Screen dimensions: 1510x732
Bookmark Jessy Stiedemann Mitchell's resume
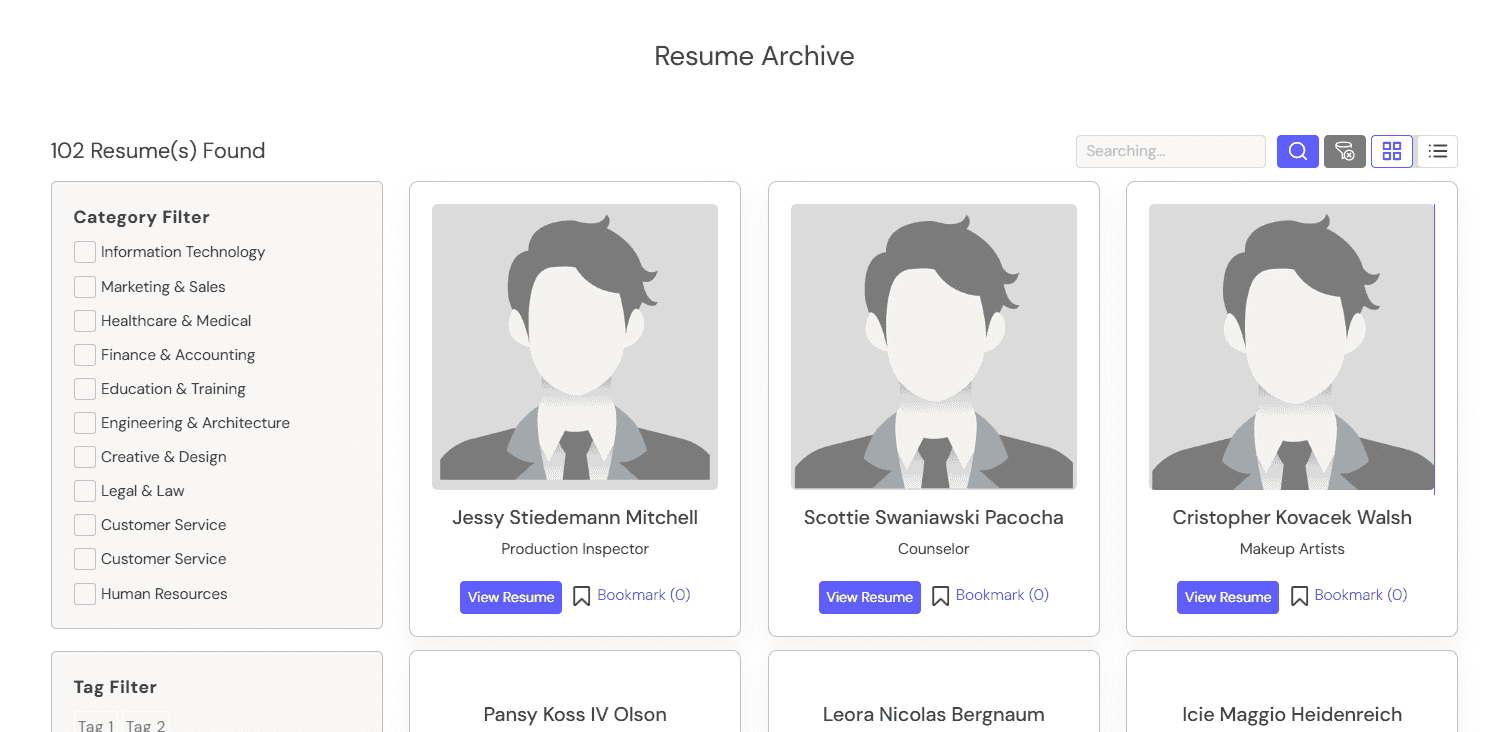click(632, 596)
